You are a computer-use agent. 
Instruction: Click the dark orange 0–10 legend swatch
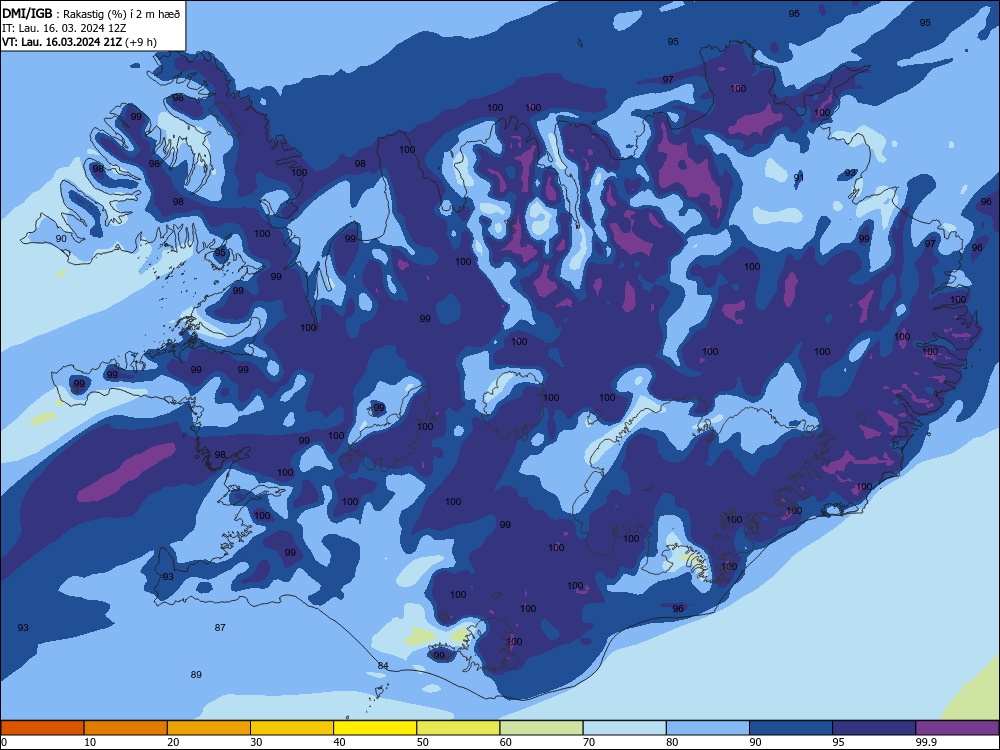42,728
